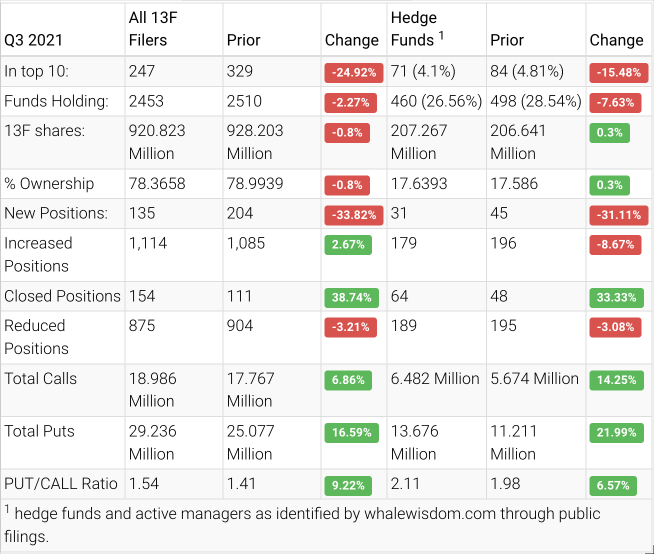Select the Q3 2021 header cell

pos(34,40)
